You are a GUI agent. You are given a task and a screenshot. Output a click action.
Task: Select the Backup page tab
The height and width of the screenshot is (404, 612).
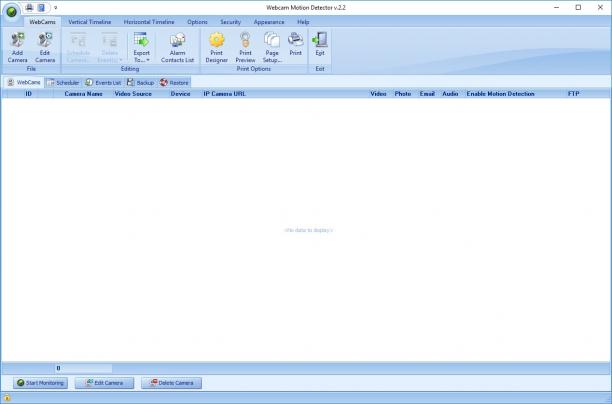coord(141,82)
